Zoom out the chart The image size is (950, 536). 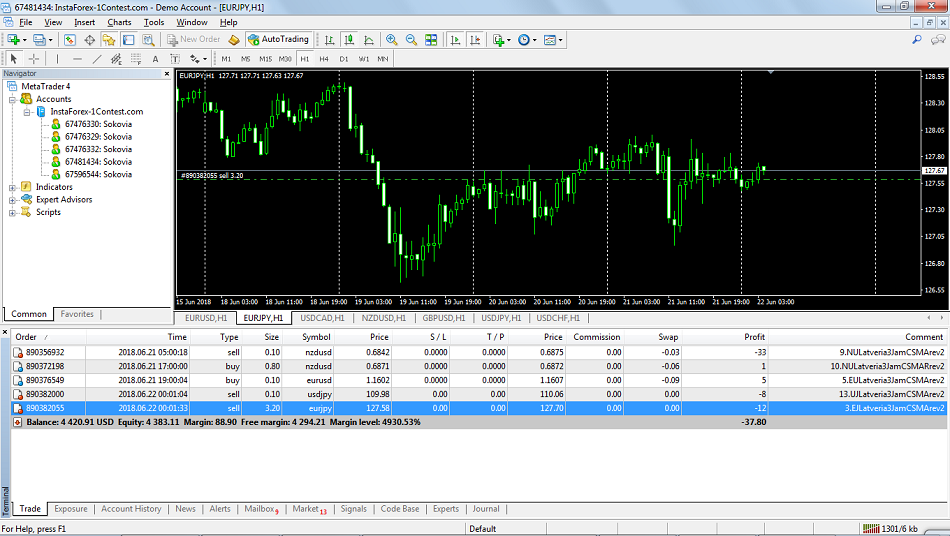(x=411, y=40)
